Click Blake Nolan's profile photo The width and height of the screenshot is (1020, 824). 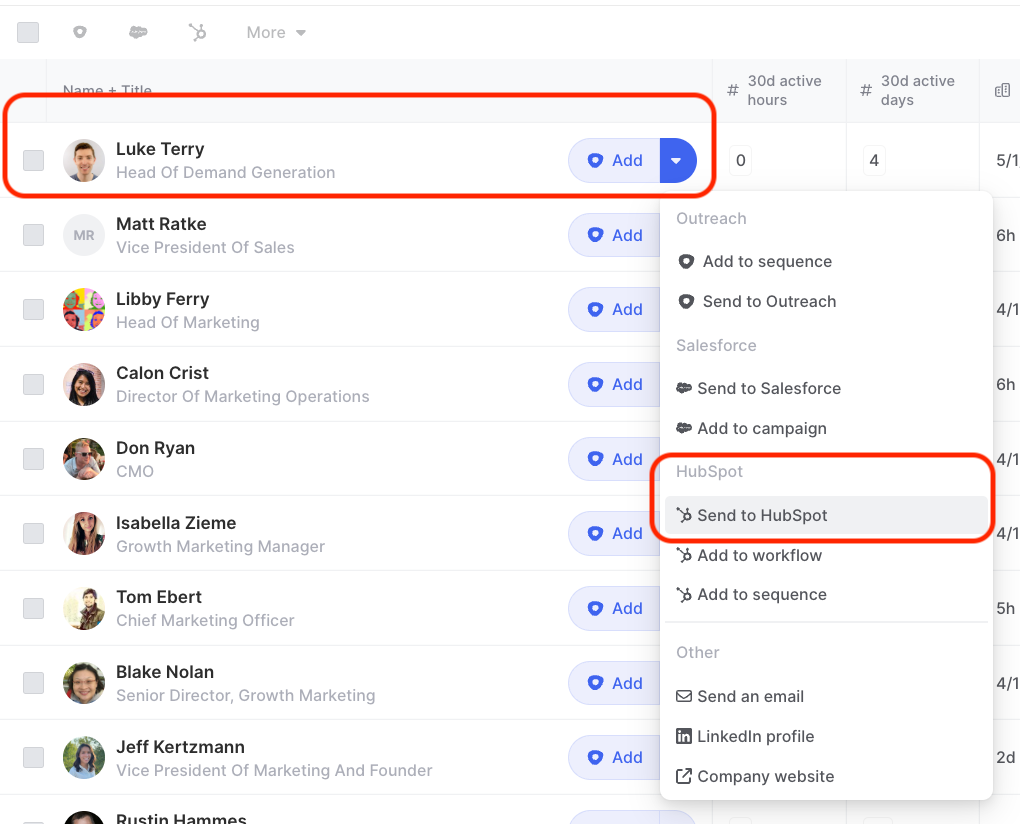click(84, 683)
